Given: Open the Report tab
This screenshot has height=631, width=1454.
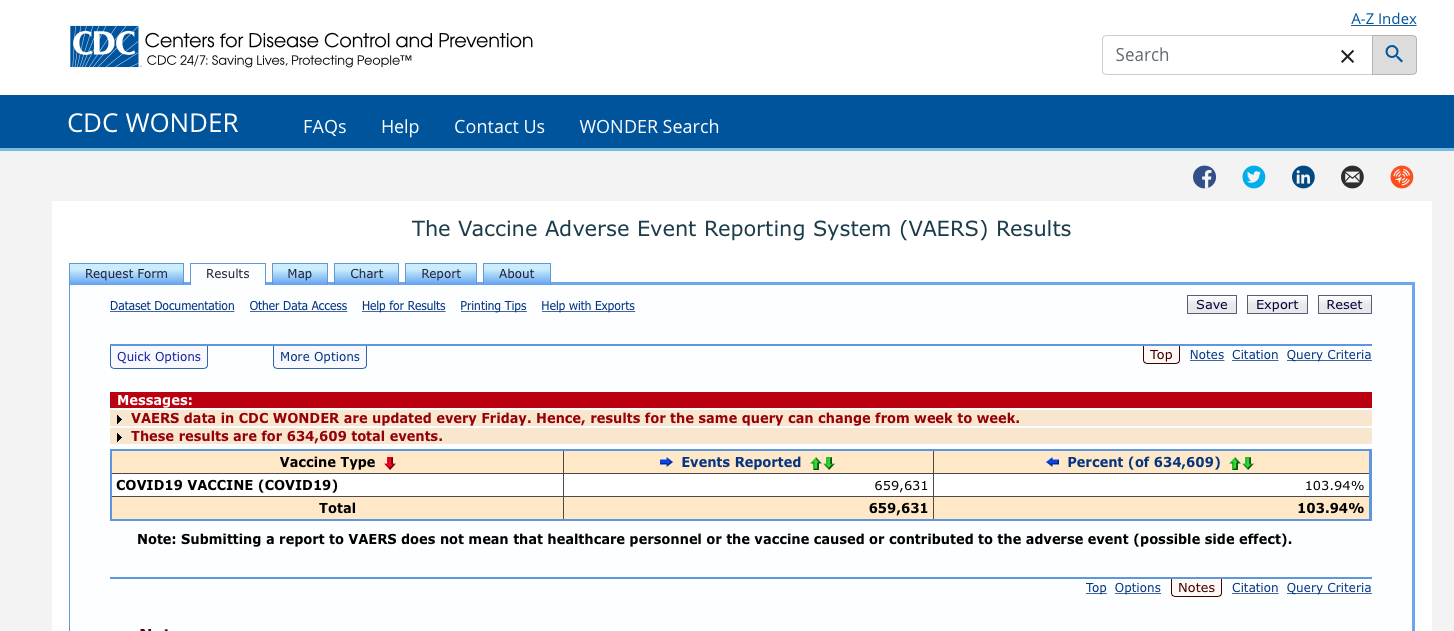Looking at the screenshot, I should point(441,274).
